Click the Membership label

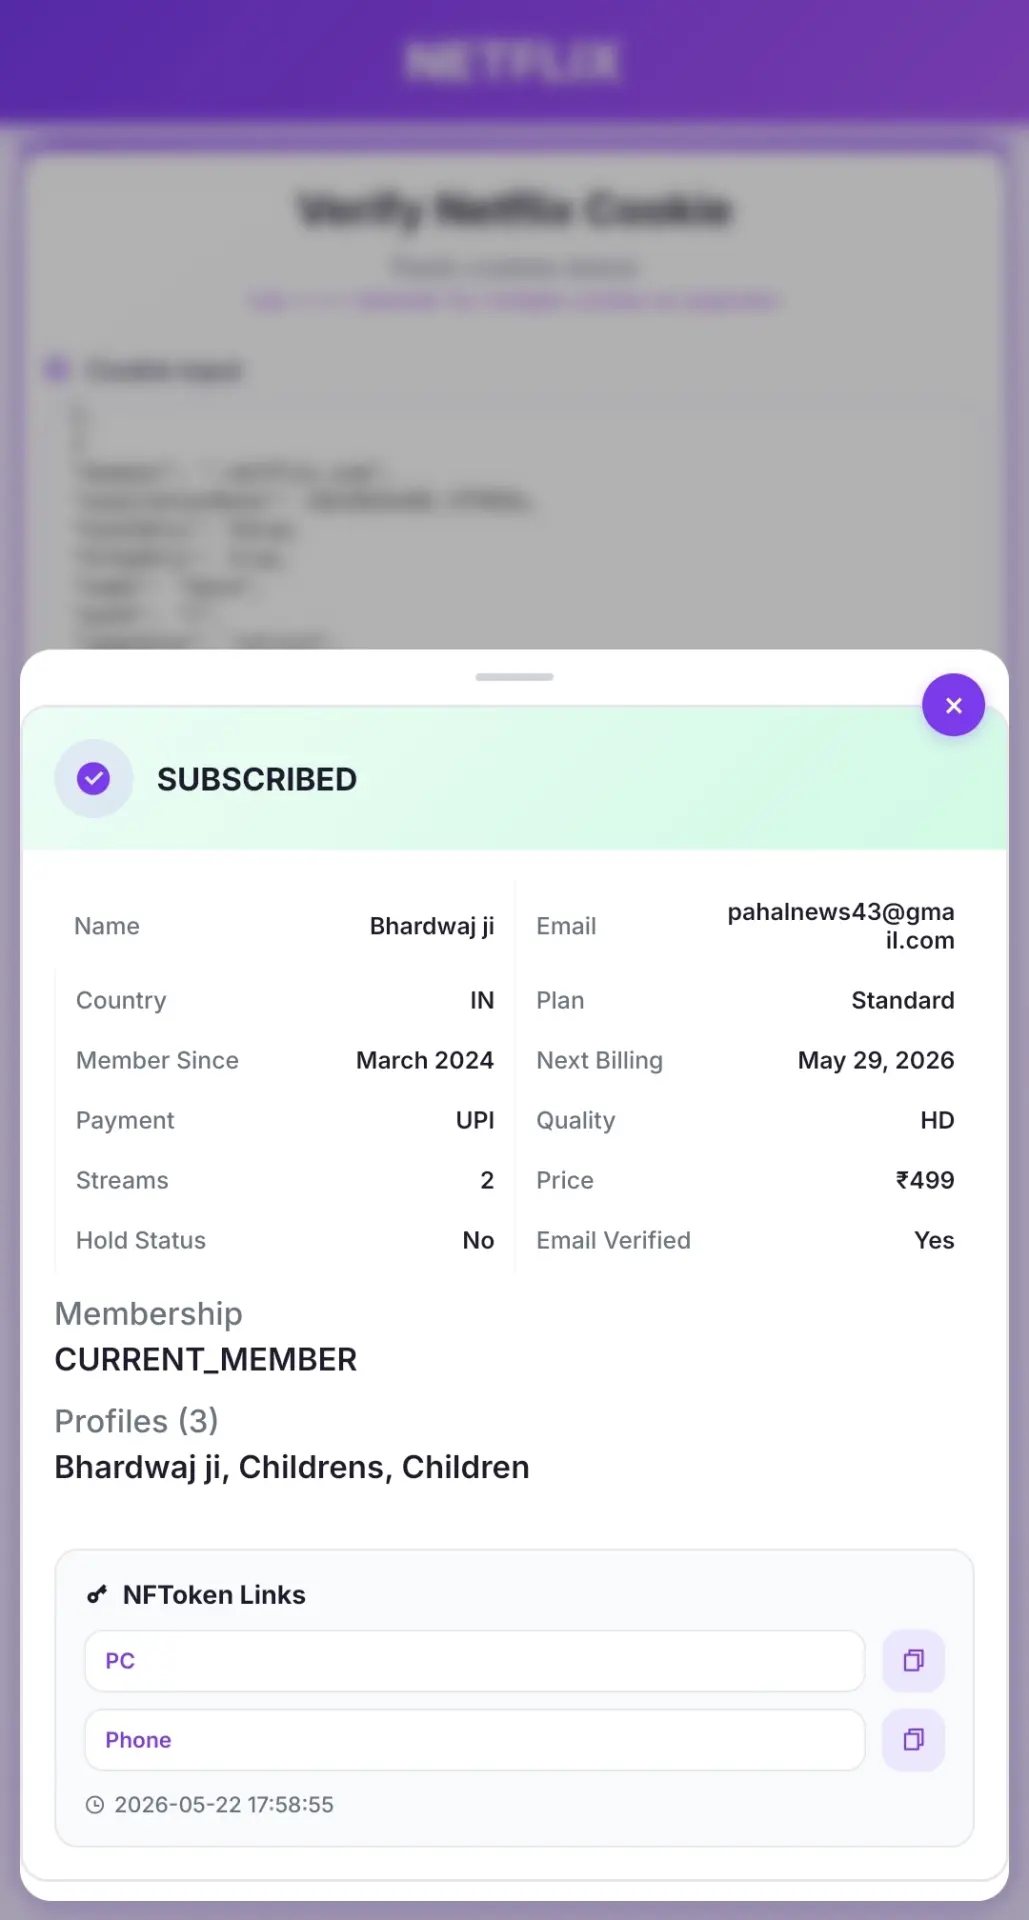(x=148, y=1314)
